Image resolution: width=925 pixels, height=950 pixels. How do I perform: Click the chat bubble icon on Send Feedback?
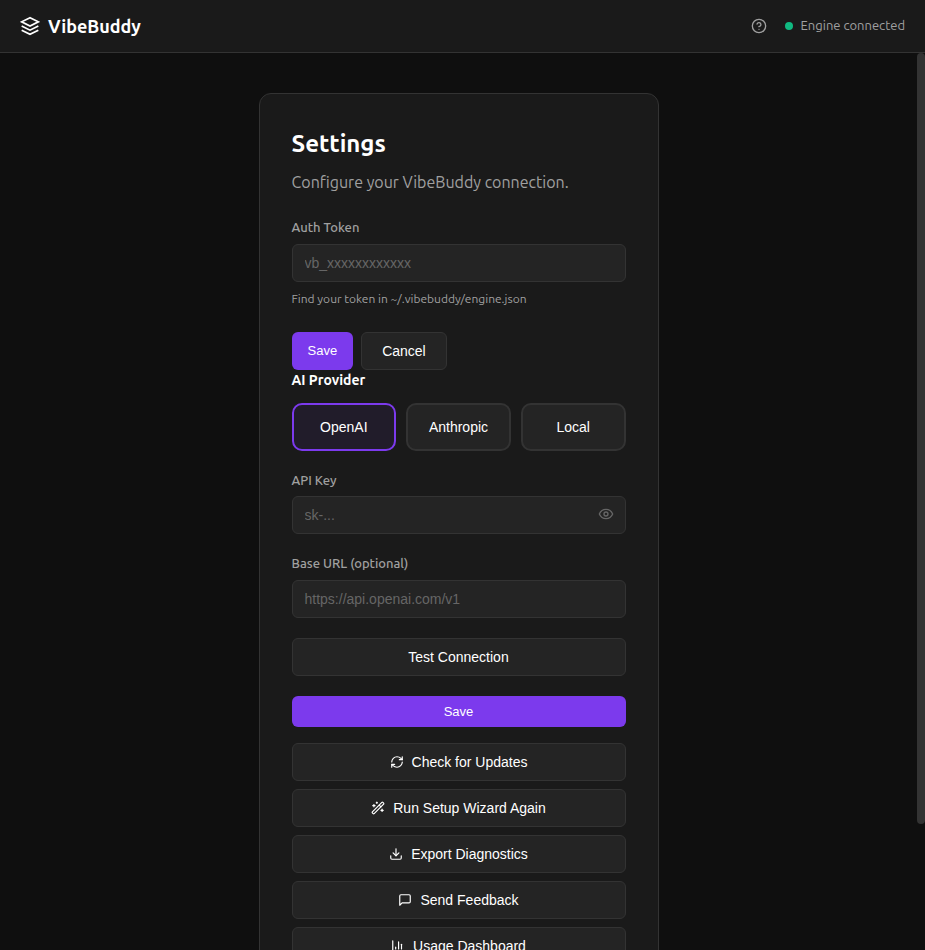(404, 900)
